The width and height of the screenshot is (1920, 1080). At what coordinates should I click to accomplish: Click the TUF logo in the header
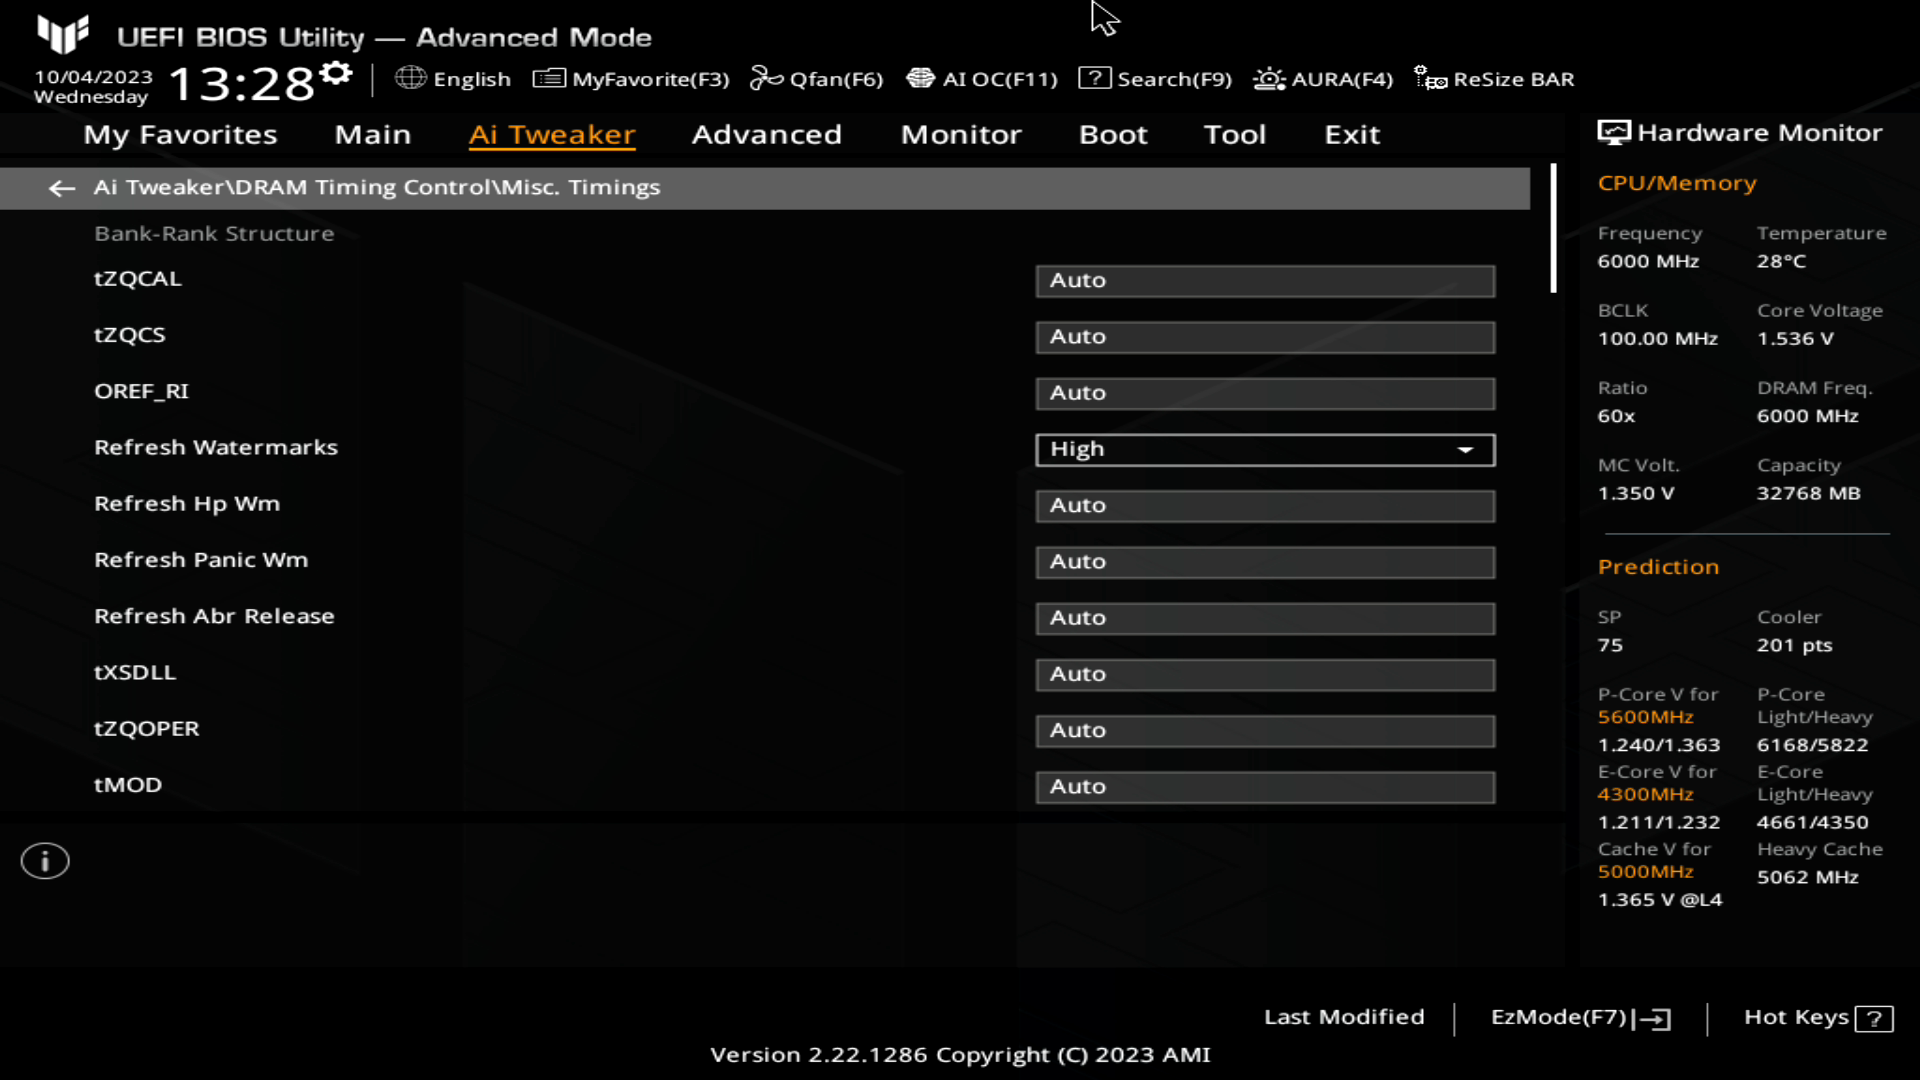tap(62, 35)
